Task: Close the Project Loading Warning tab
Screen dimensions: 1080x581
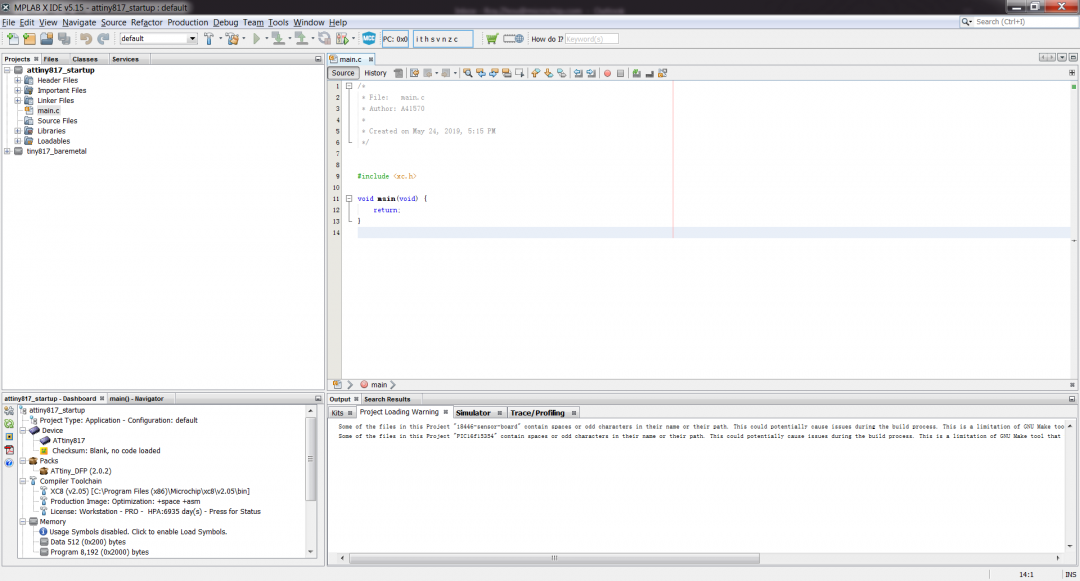Action: click(446, 412)
